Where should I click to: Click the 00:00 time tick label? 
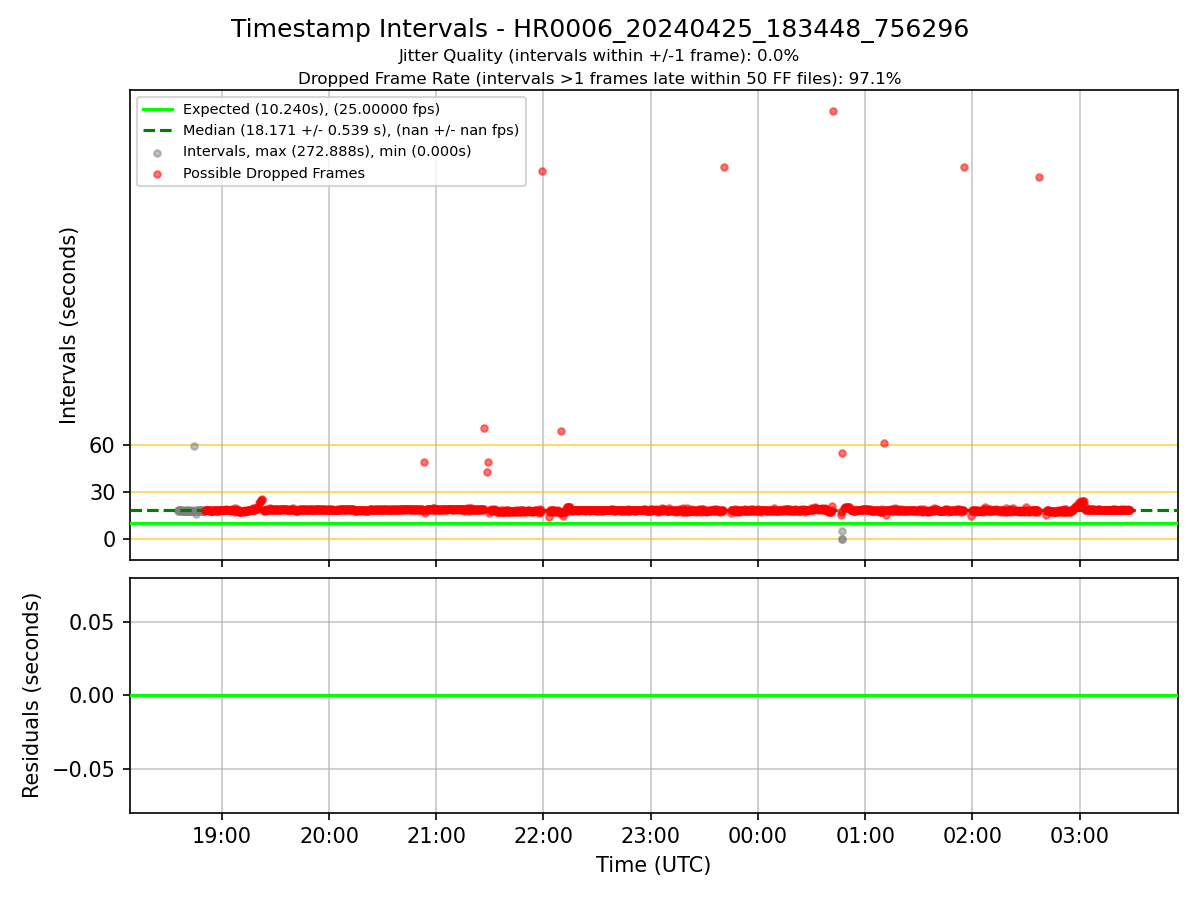758,835
